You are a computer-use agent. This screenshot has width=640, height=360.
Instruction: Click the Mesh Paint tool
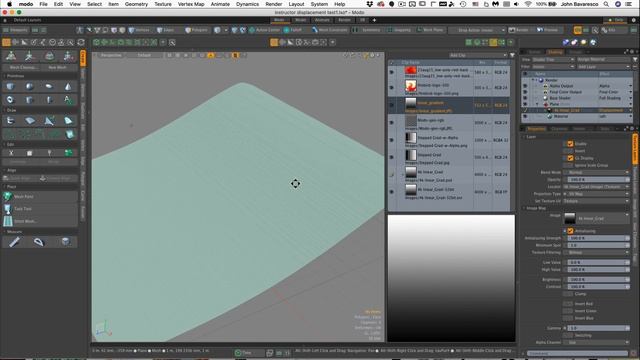pos(40,197)
